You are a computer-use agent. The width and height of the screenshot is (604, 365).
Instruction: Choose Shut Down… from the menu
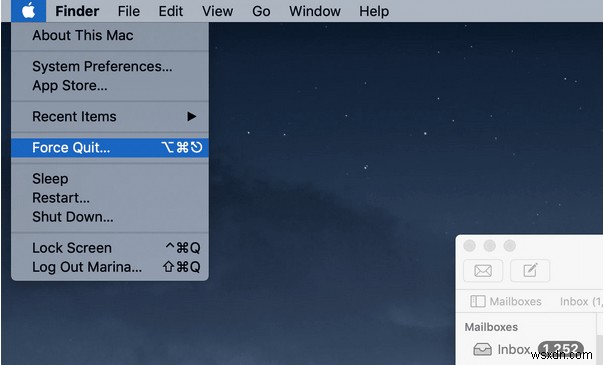click(x=110, y=217)
